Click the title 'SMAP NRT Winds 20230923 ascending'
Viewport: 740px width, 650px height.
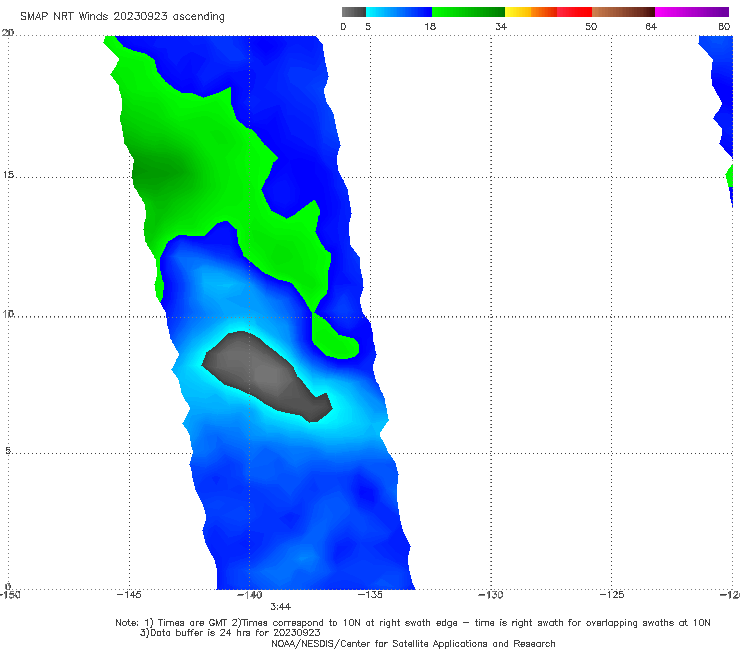click(122, 16)
